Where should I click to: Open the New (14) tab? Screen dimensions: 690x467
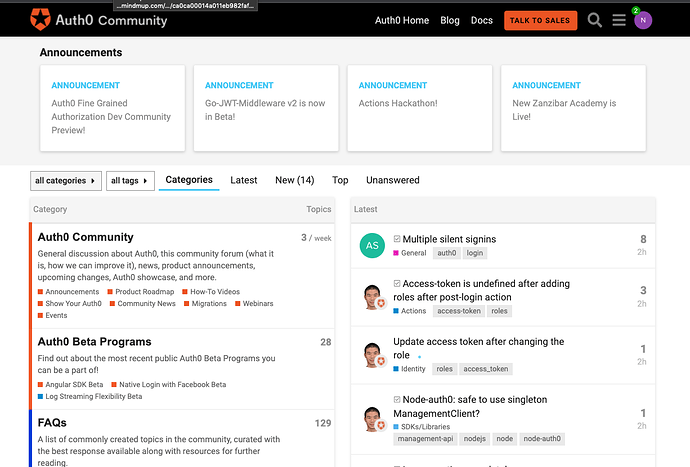click(295, 180)
